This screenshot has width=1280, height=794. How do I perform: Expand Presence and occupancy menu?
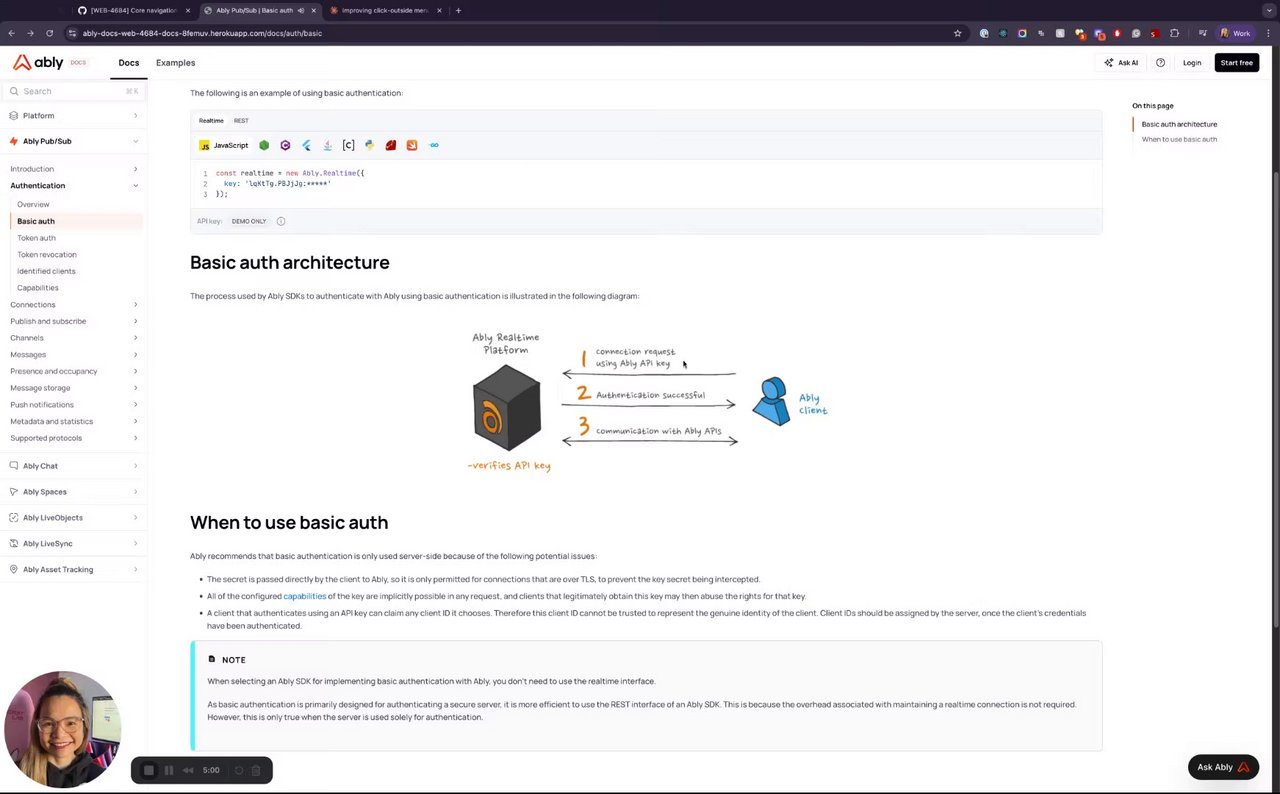(x=74, y=371)
